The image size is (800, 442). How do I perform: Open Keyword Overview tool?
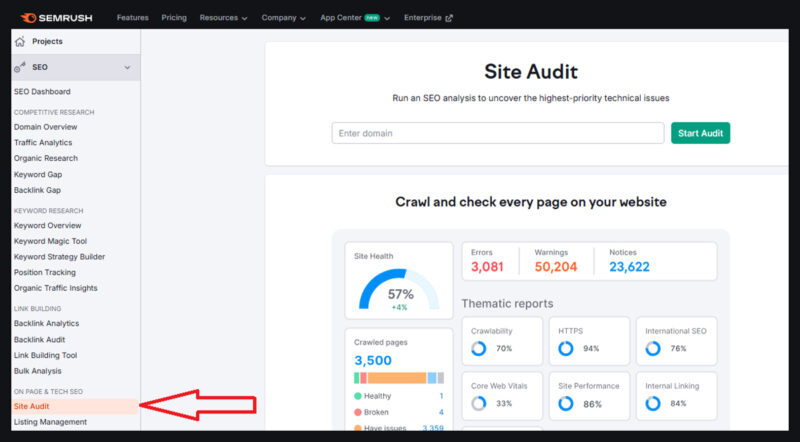pos(47,225)
